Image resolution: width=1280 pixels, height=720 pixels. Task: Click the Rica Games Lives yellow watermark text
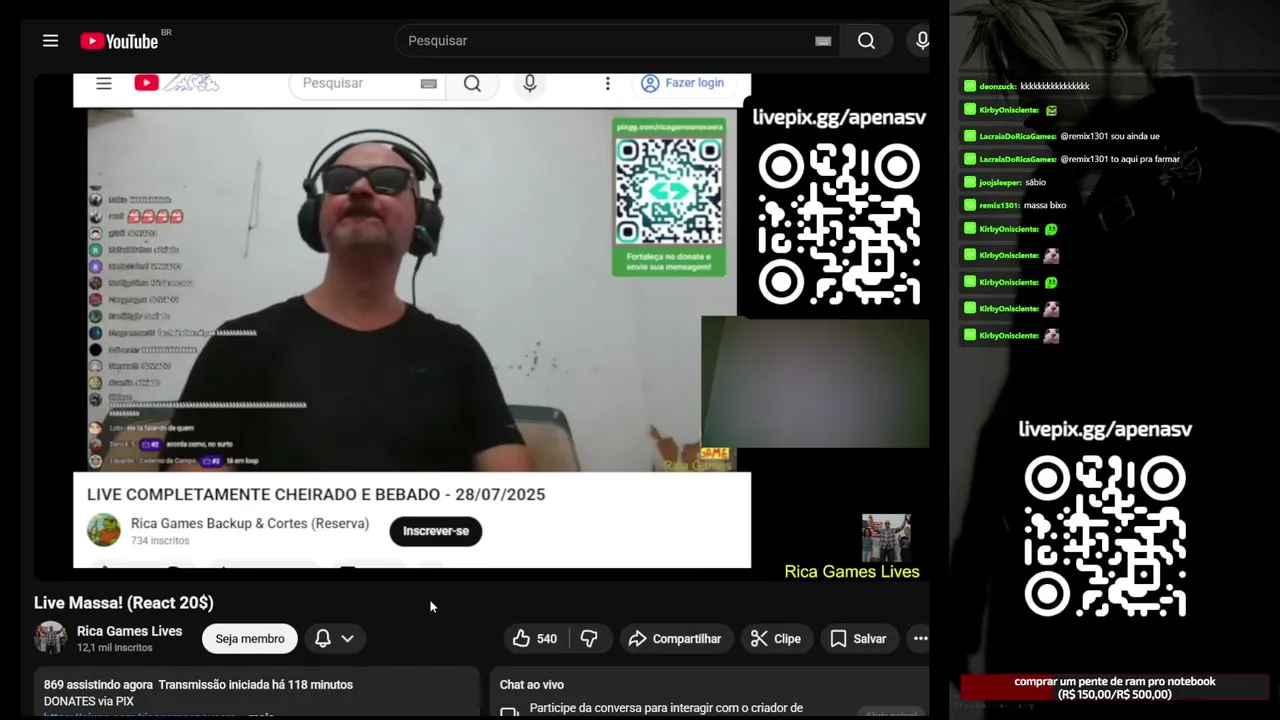coord(852,572)
